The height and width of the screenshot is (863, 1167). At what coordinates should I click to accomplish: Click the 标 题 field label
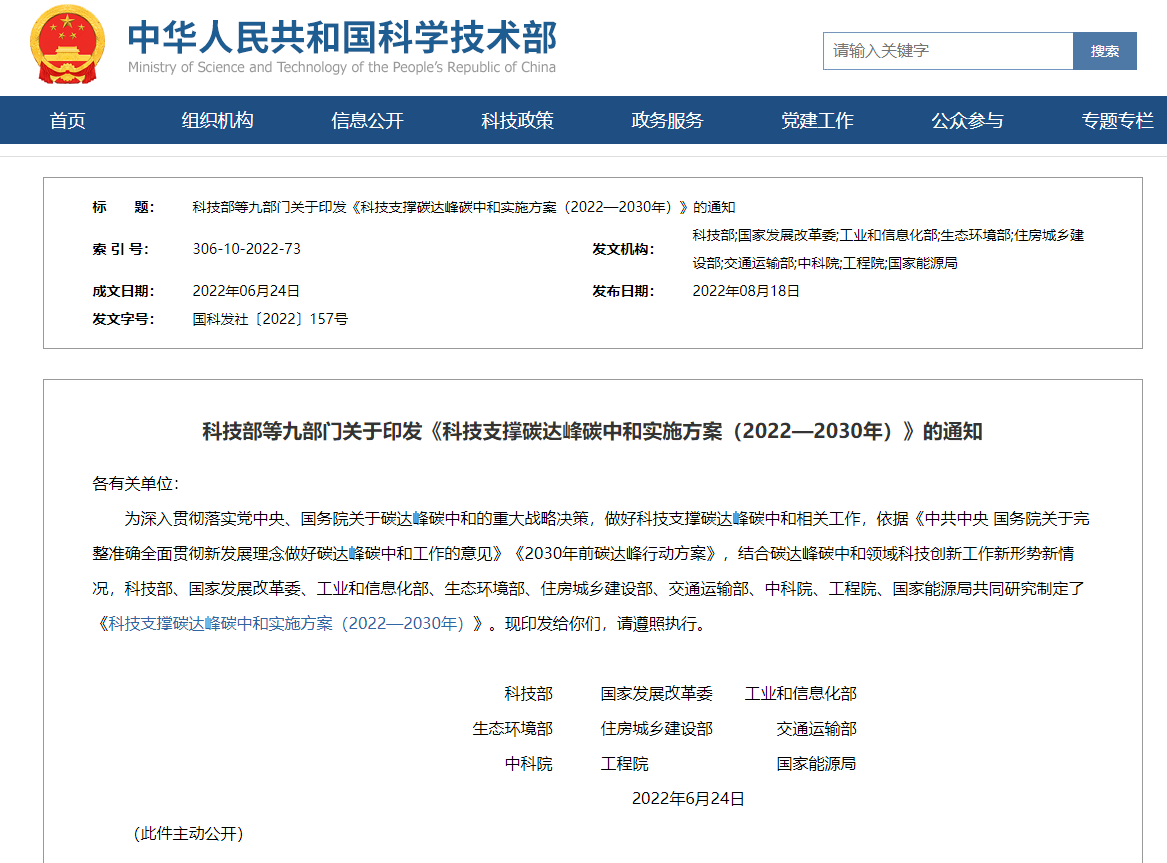tap(124, 207)
